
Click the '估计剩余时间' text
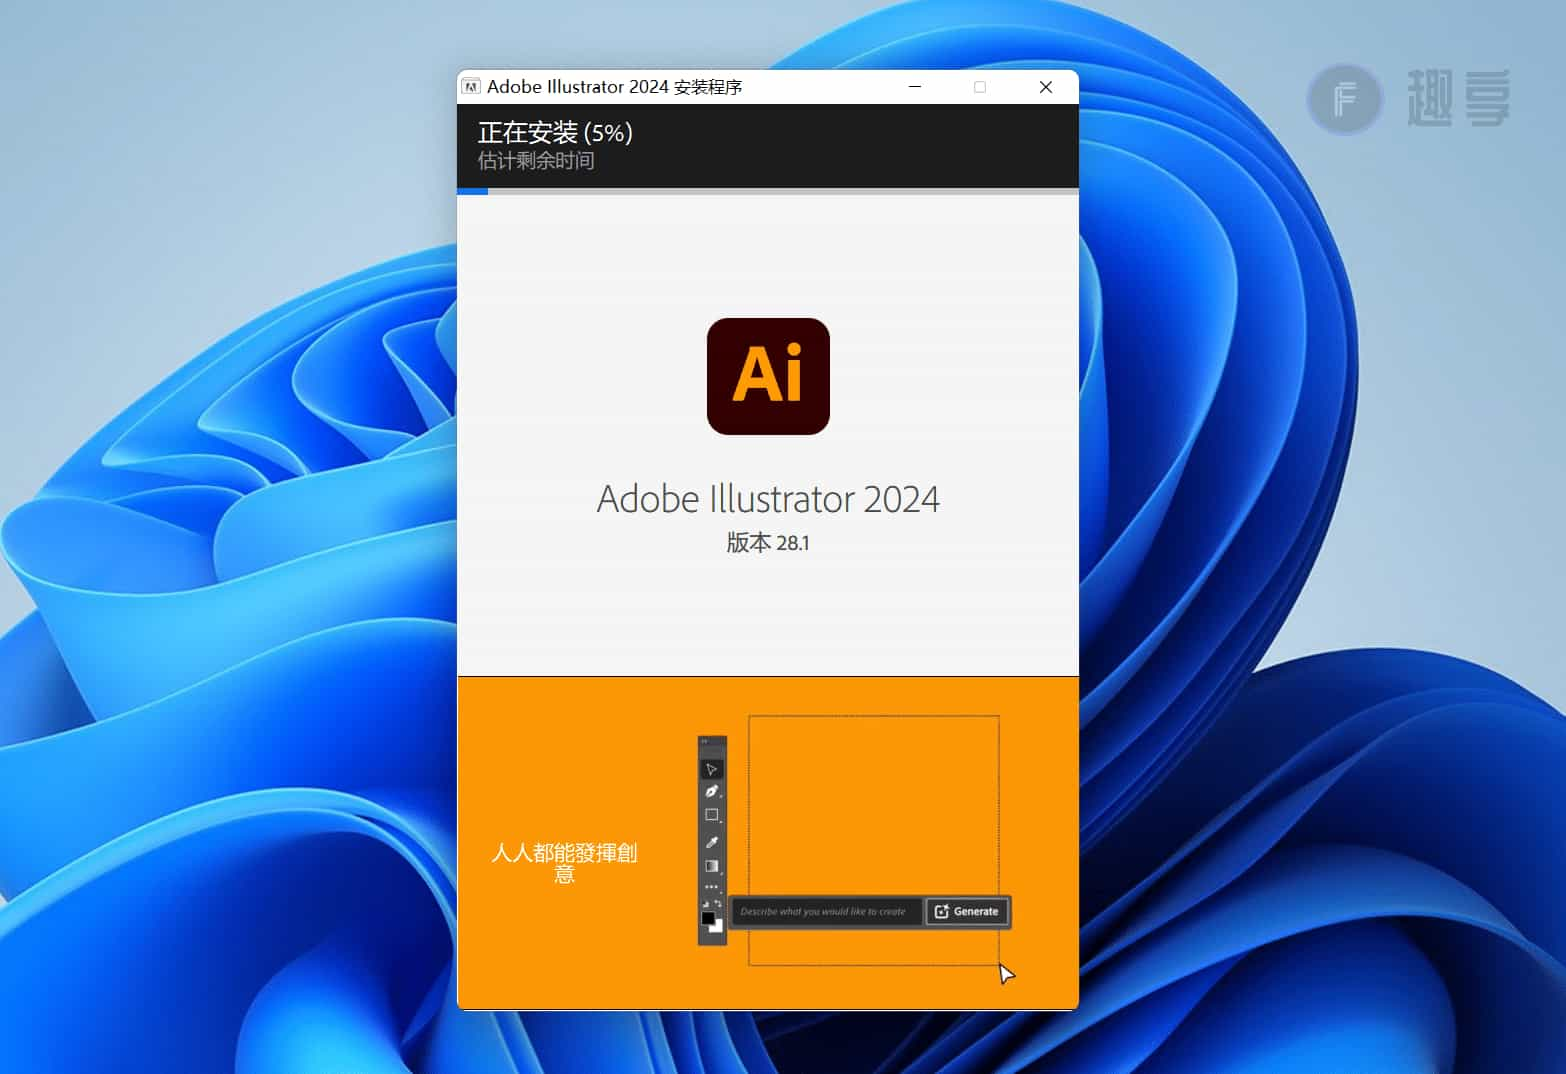pos(536,160)
